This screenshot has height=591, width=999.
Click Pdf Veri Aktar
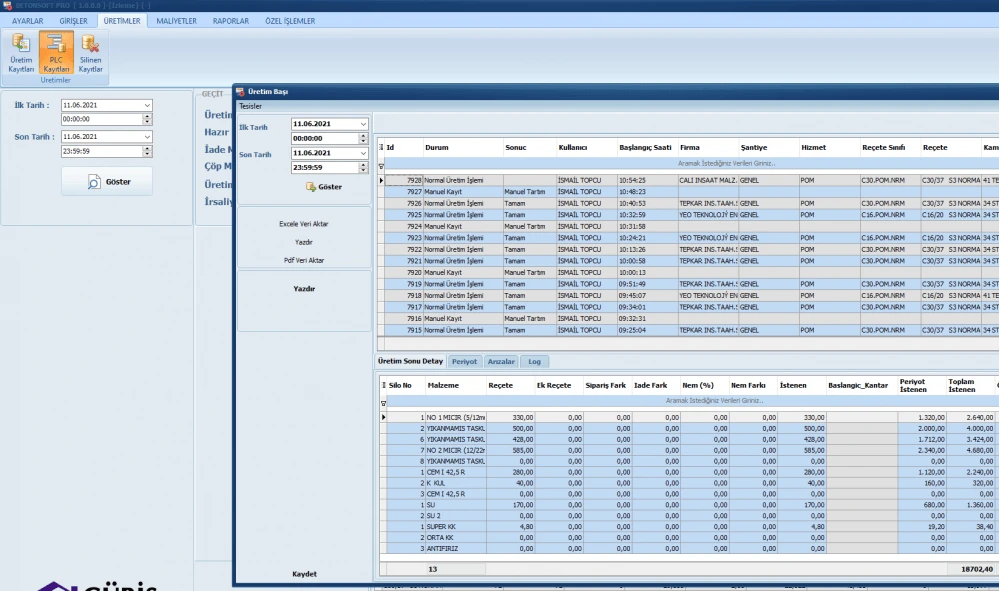pos(304,260)
